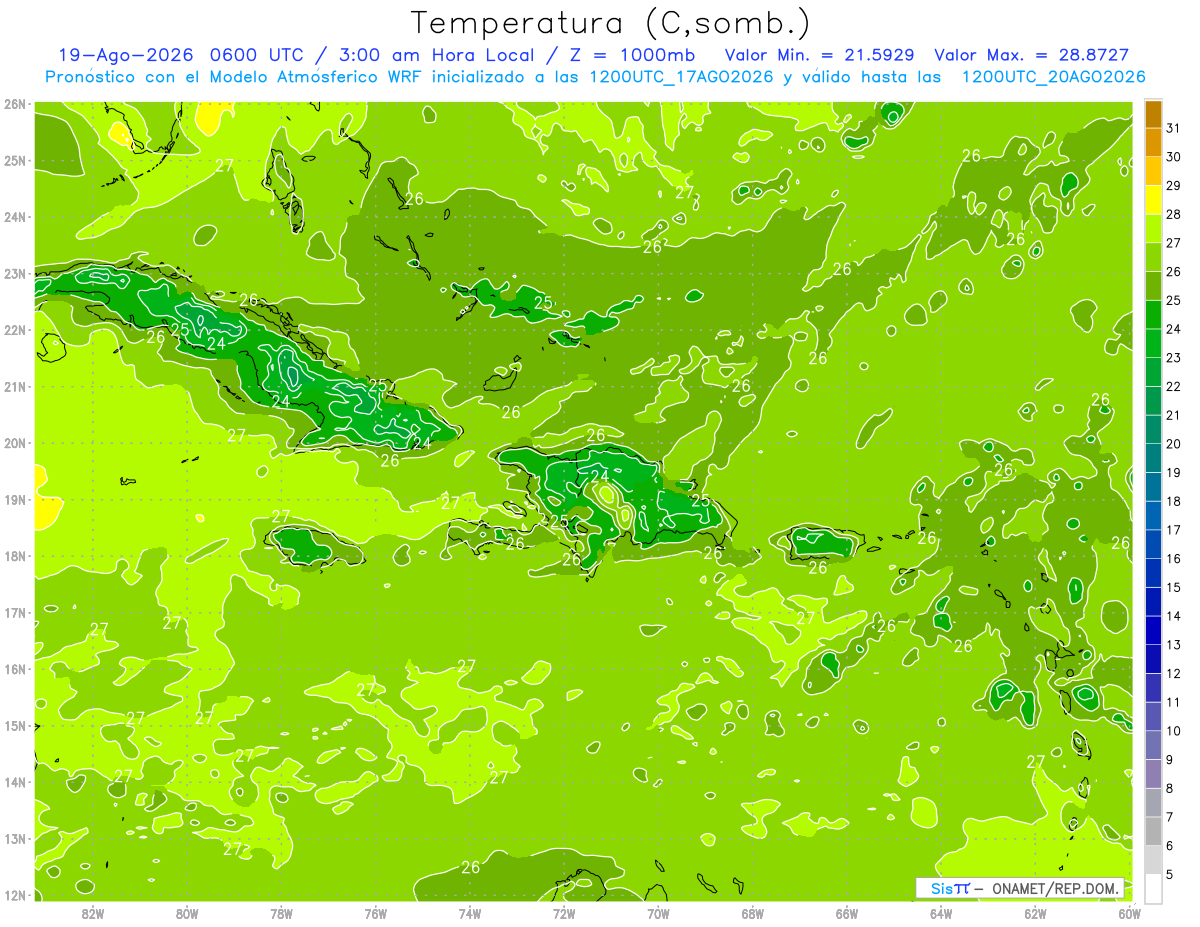
Task: Click the "SisTT - ONAMET/REP.DOM." credit label
Action: click(x=1019, y=888)
